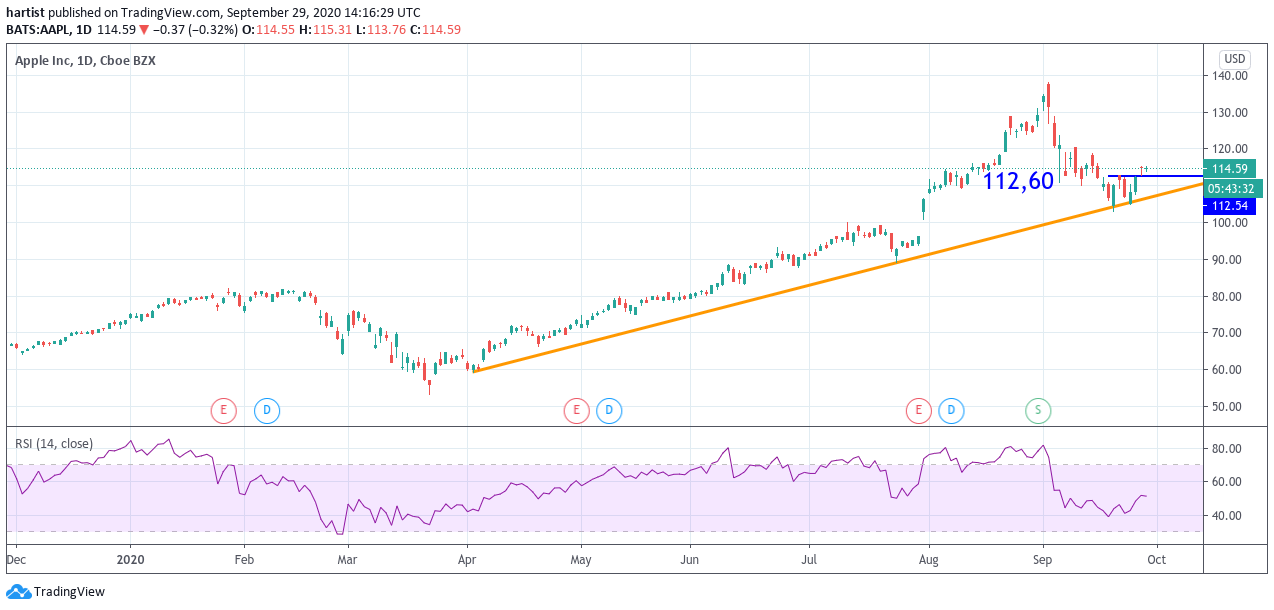Screen dimensions: 1274x610
Task: Select the earnings marker E just before August
Action: [x=918, y=409]
